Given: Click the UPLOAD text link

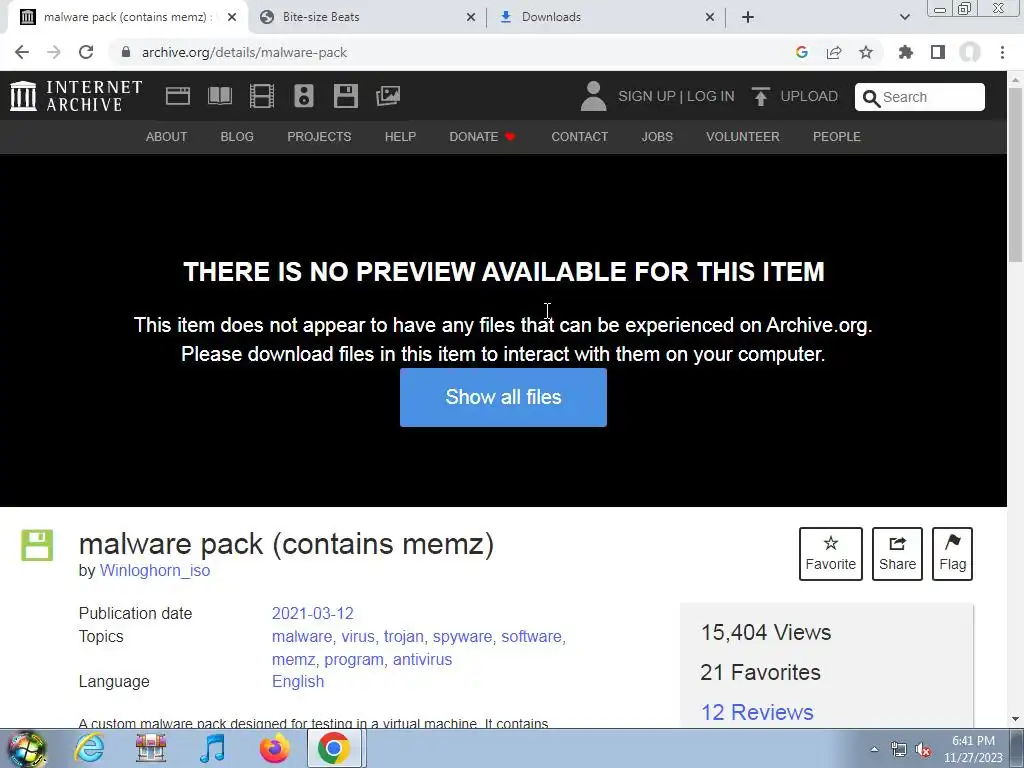Looking at the screenshot, I should 809,96.
